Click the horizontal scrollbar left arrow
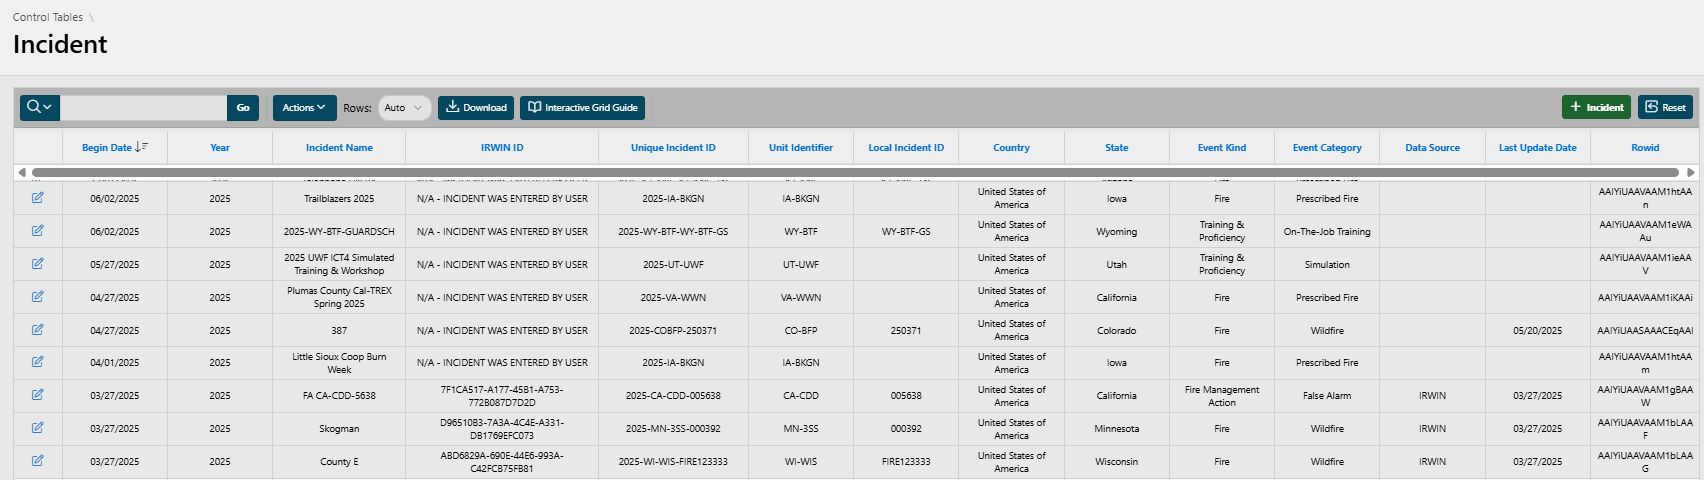This screenshot has height=480, width=1704. [x=22, y=172]
